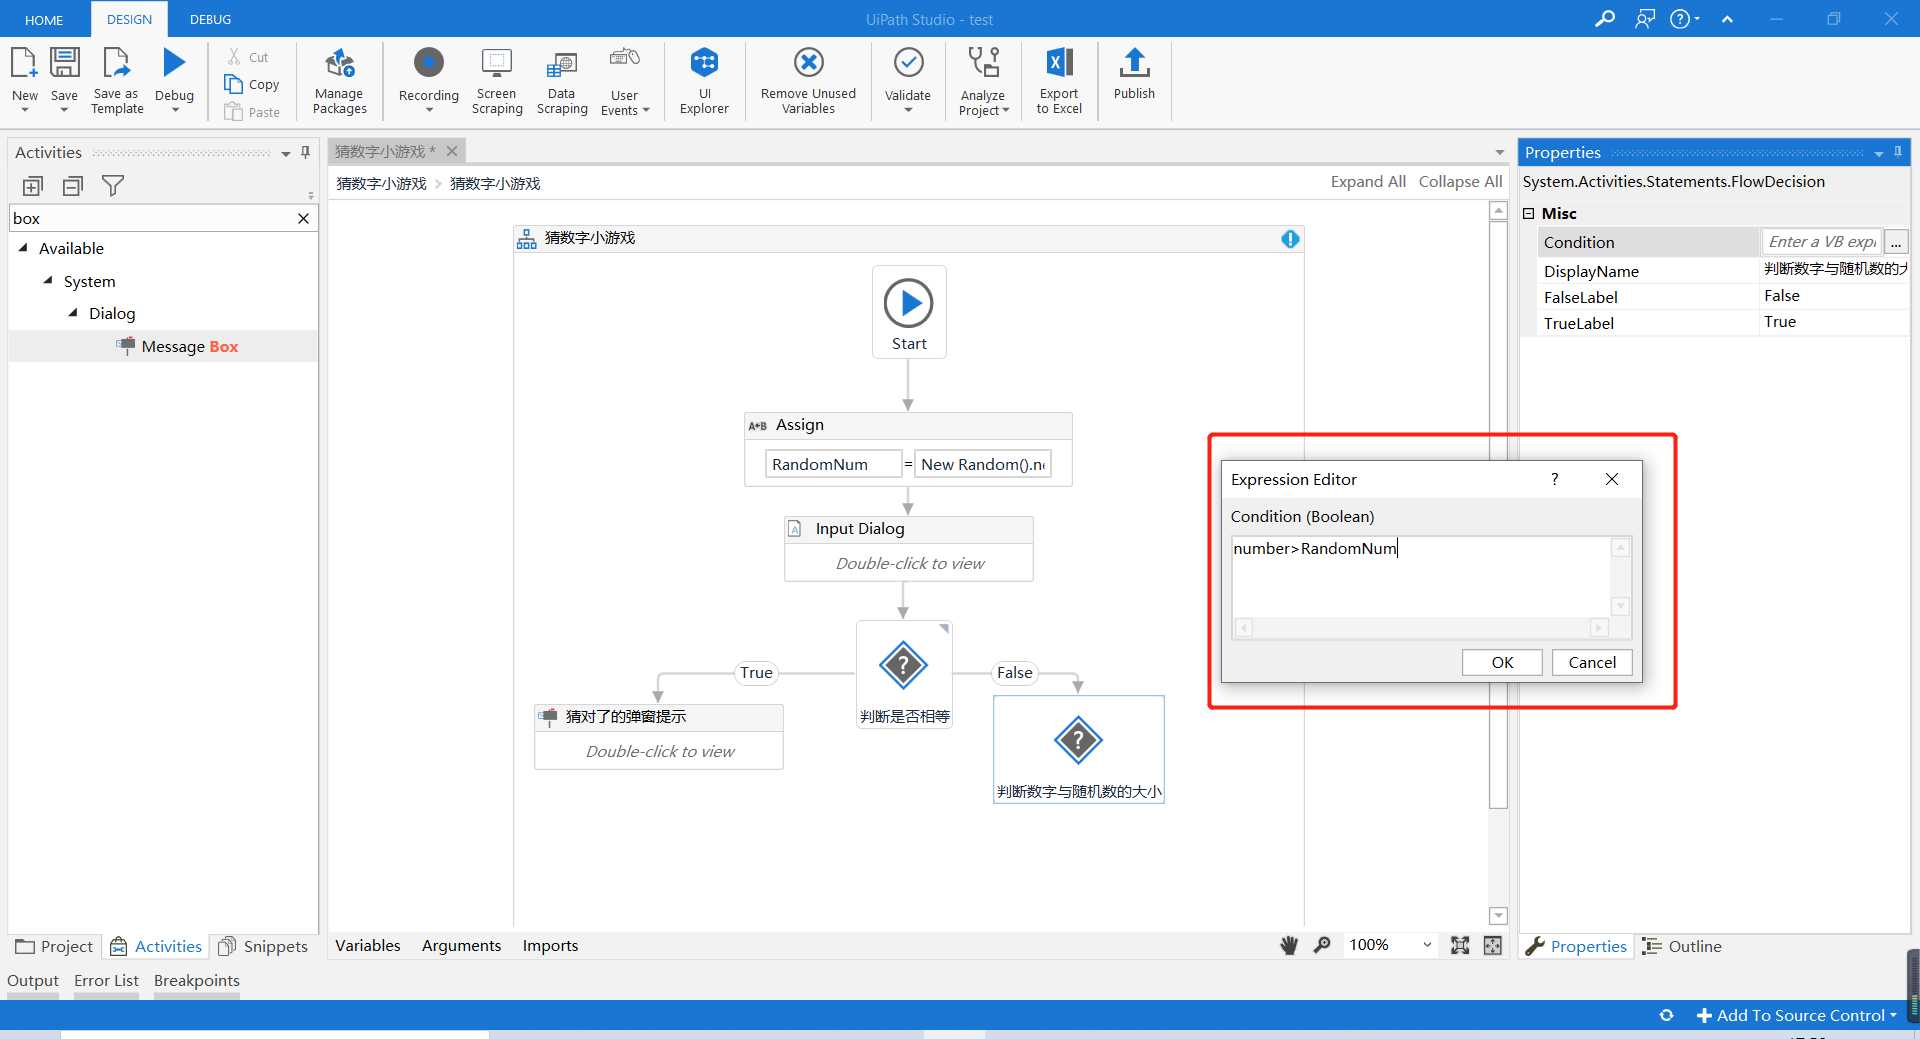
Task: Click the Recording icon
Action: point(428,62)
